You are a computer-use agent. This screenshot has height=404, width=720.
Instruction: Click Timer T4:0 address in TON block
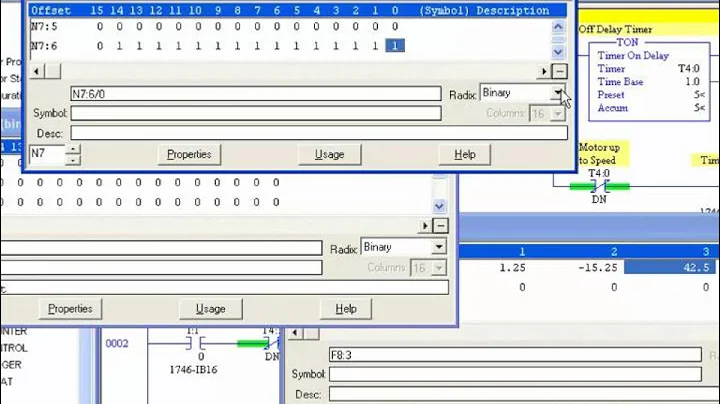(x=689, y=69)
